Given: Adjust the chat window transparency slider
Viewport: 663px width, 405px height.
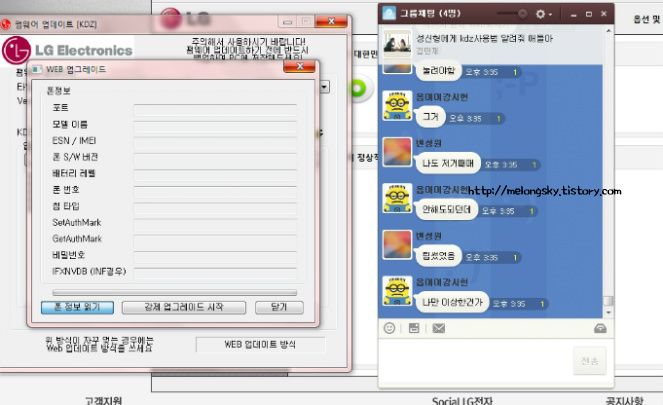Looking at the screenshot, I should [x=512, y=14].
